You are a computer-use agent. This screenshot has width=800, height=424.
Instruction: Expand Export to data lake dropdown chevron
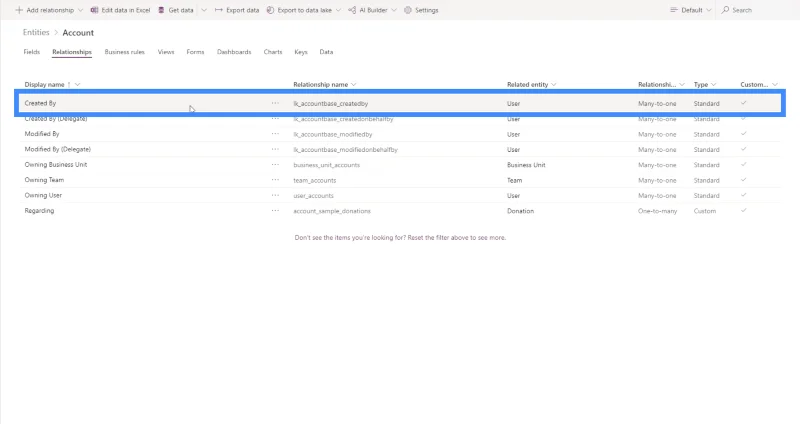click(338, 10)
